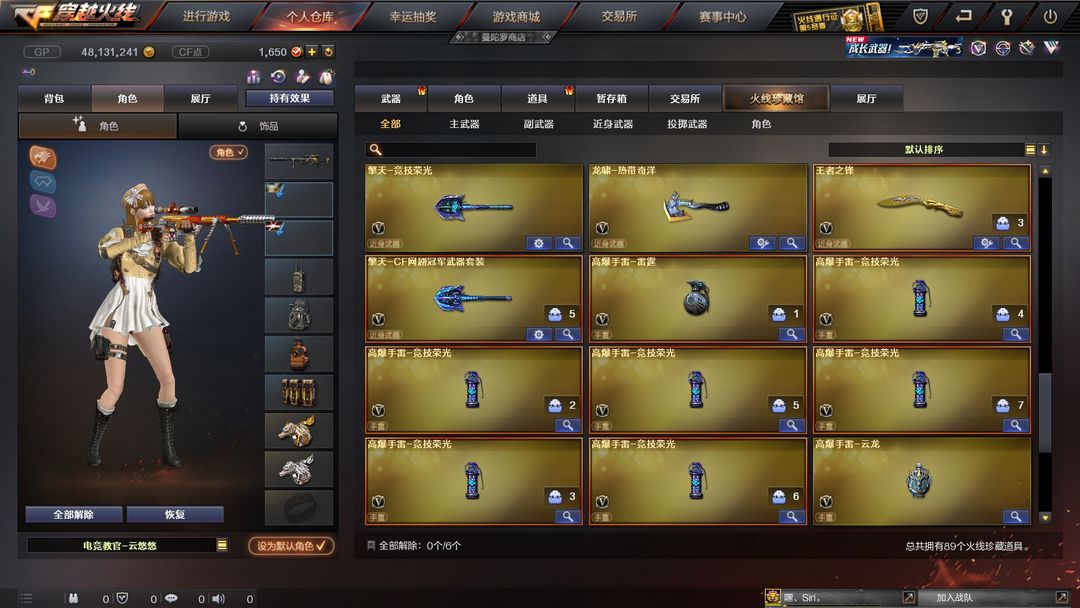
Task: Open gear settings on 擎天-竞技荣光 card
Action: pos(539,242)
